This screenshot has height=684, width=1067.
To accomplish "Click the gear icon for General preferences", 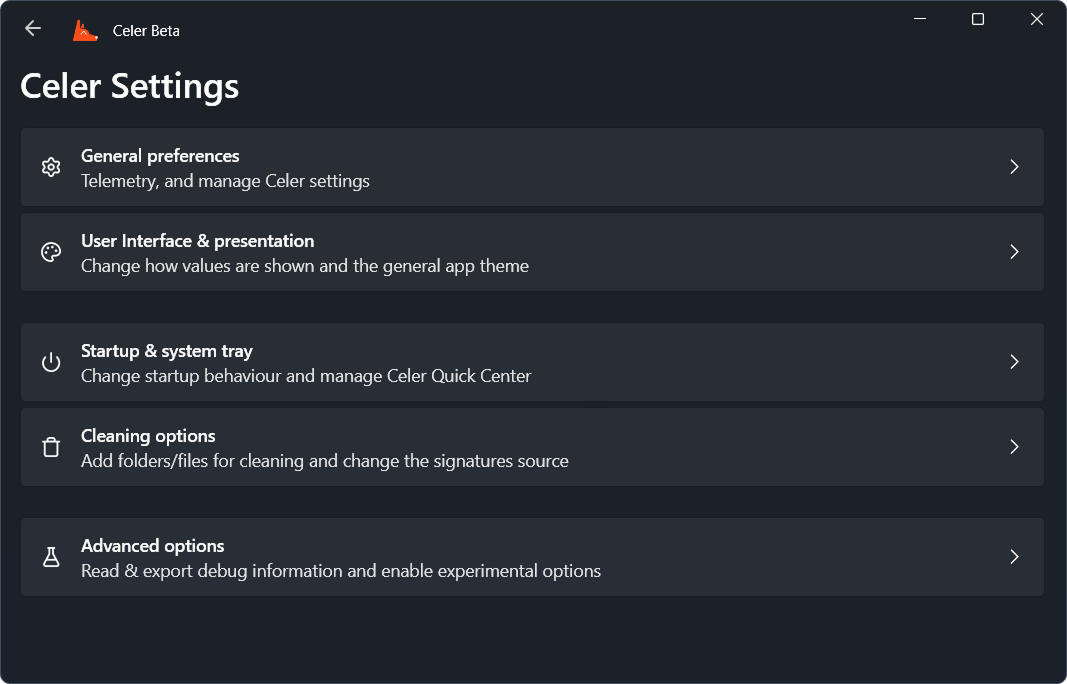I will tap(51, 167).
